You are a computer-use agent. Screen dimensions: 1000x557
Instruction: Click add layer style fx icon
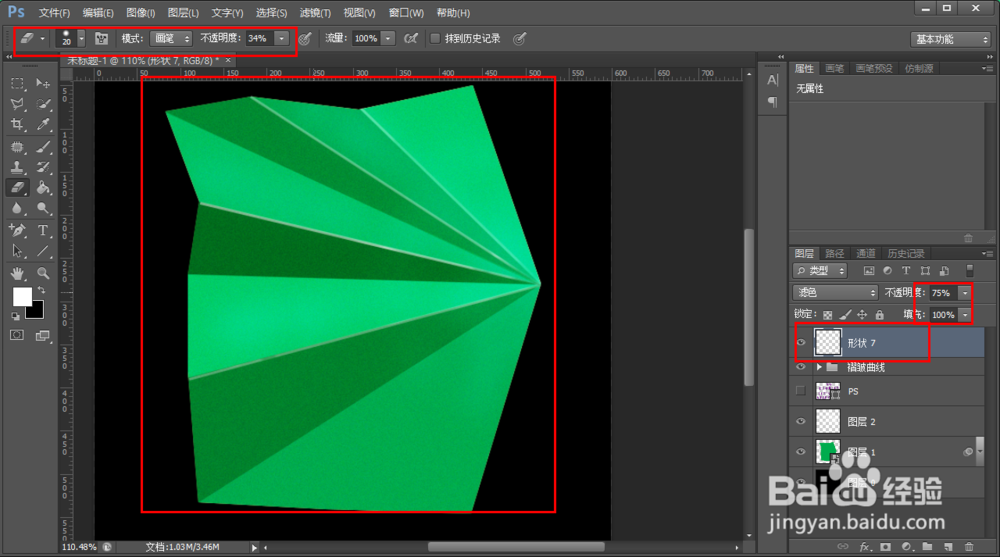[x=864, y=547]
